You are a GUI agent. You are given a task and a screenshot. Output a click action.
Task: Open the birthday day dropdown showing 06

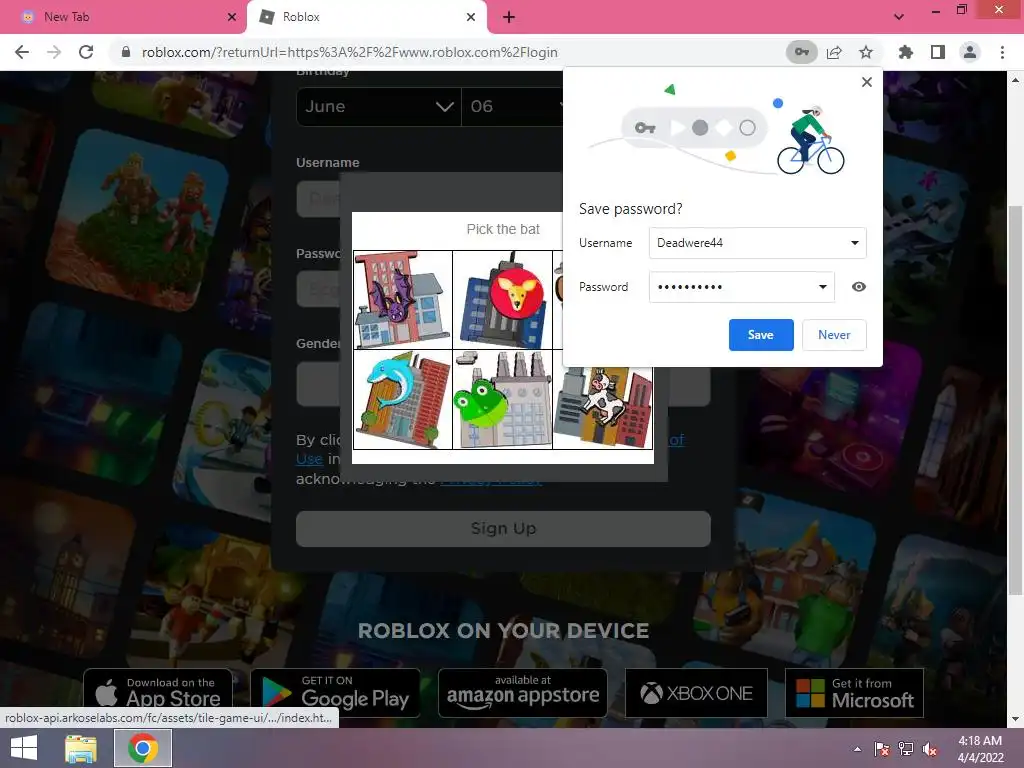coord(512,106)
